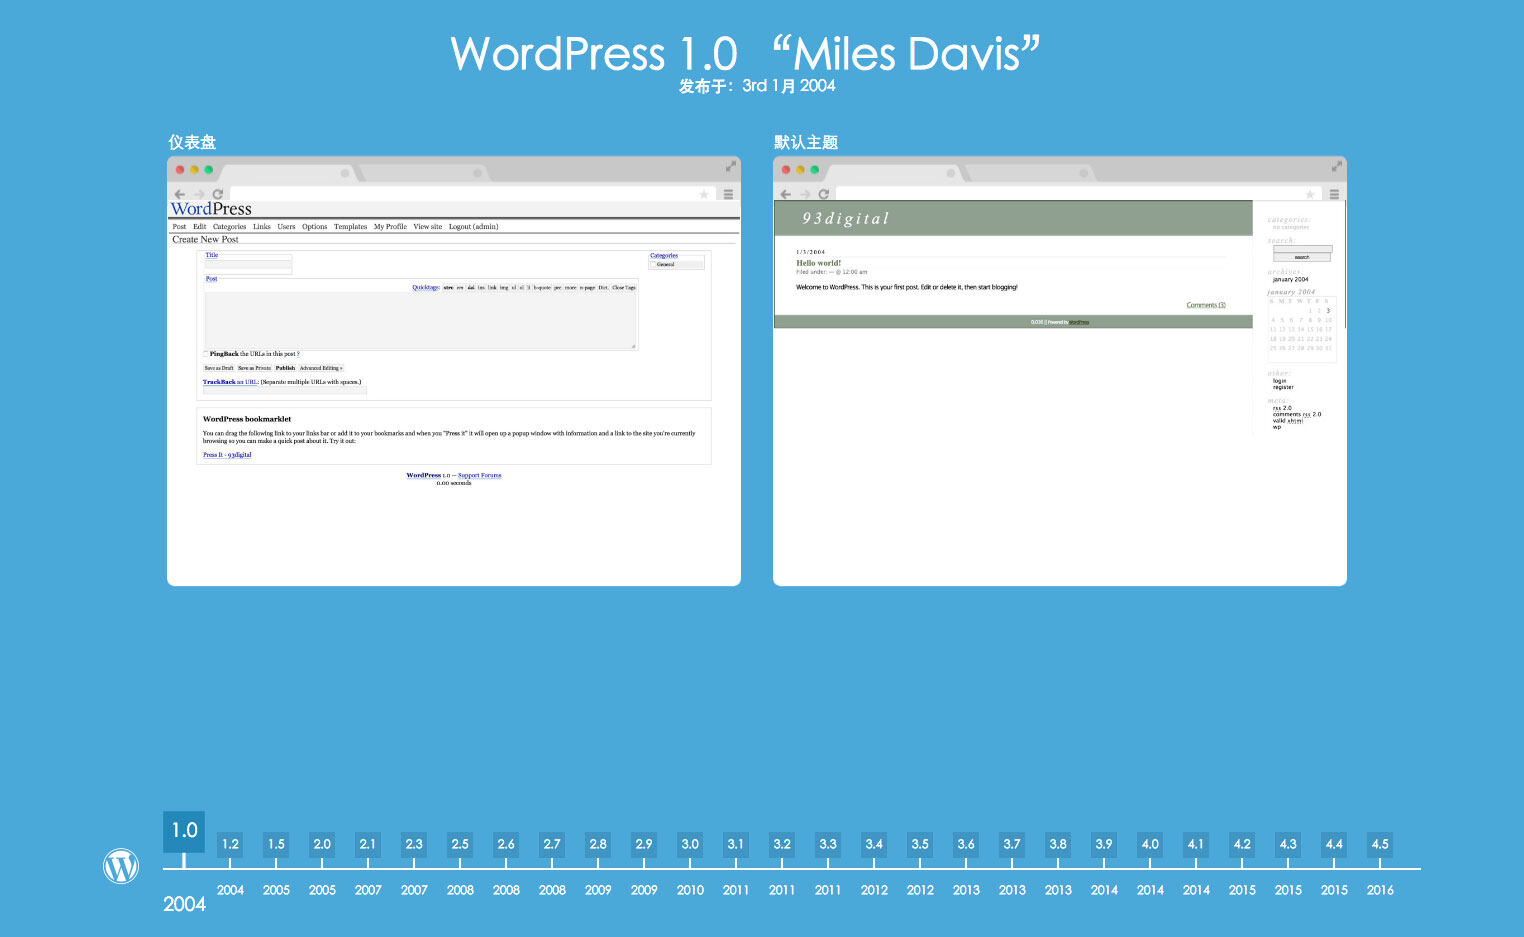Image resolution: width=1524 pixels, height=937 pixels.
Task: Click bookmark star in default theme browser screenshot
Action: point(1310,194)
